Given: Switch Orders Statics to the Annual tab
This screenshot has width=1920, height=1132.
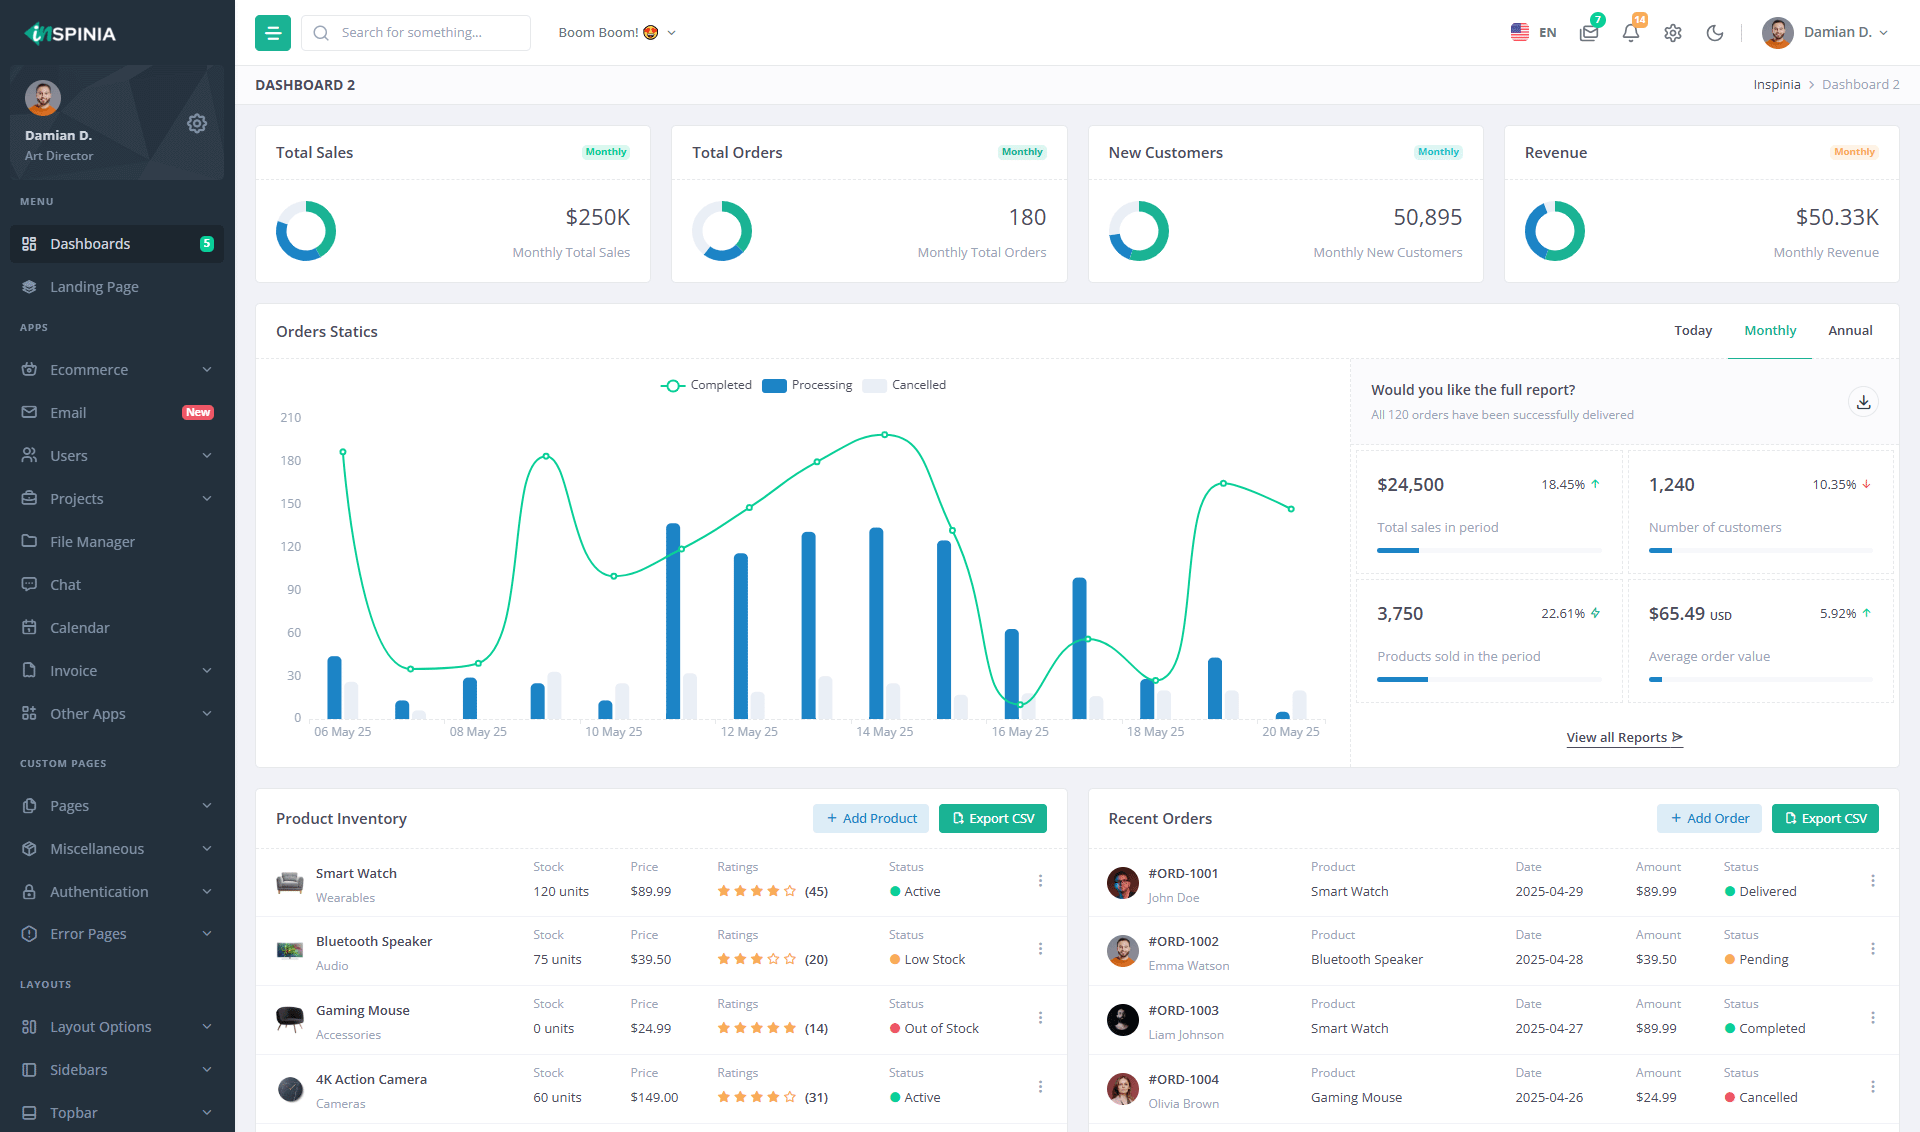Looking at the screenshot, I should coord(1850,330).
